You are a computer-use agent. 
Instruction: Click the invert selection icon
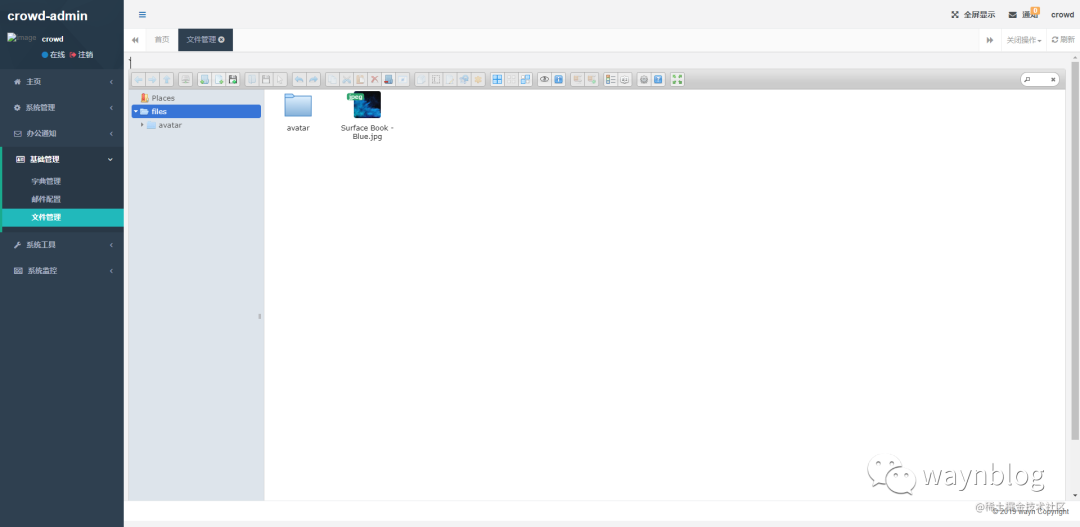[526, 79]
